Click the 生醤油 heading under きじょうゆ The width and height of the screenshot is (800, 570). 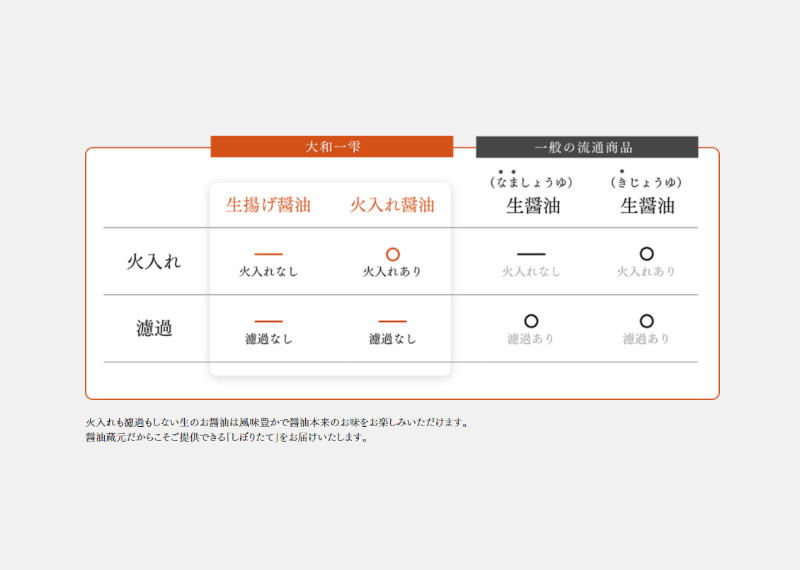646,205
